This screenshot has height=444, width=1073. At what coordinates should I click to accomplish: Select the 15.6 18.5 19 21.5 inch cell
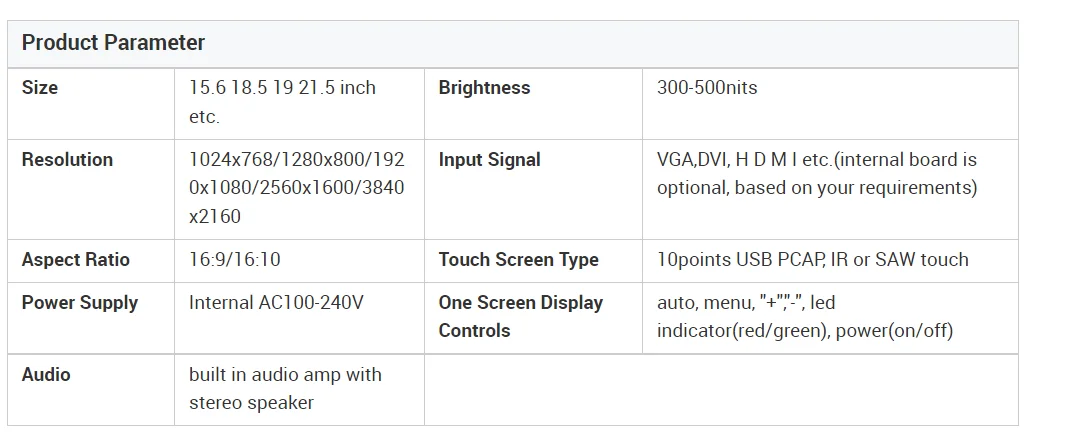point(282,102)
